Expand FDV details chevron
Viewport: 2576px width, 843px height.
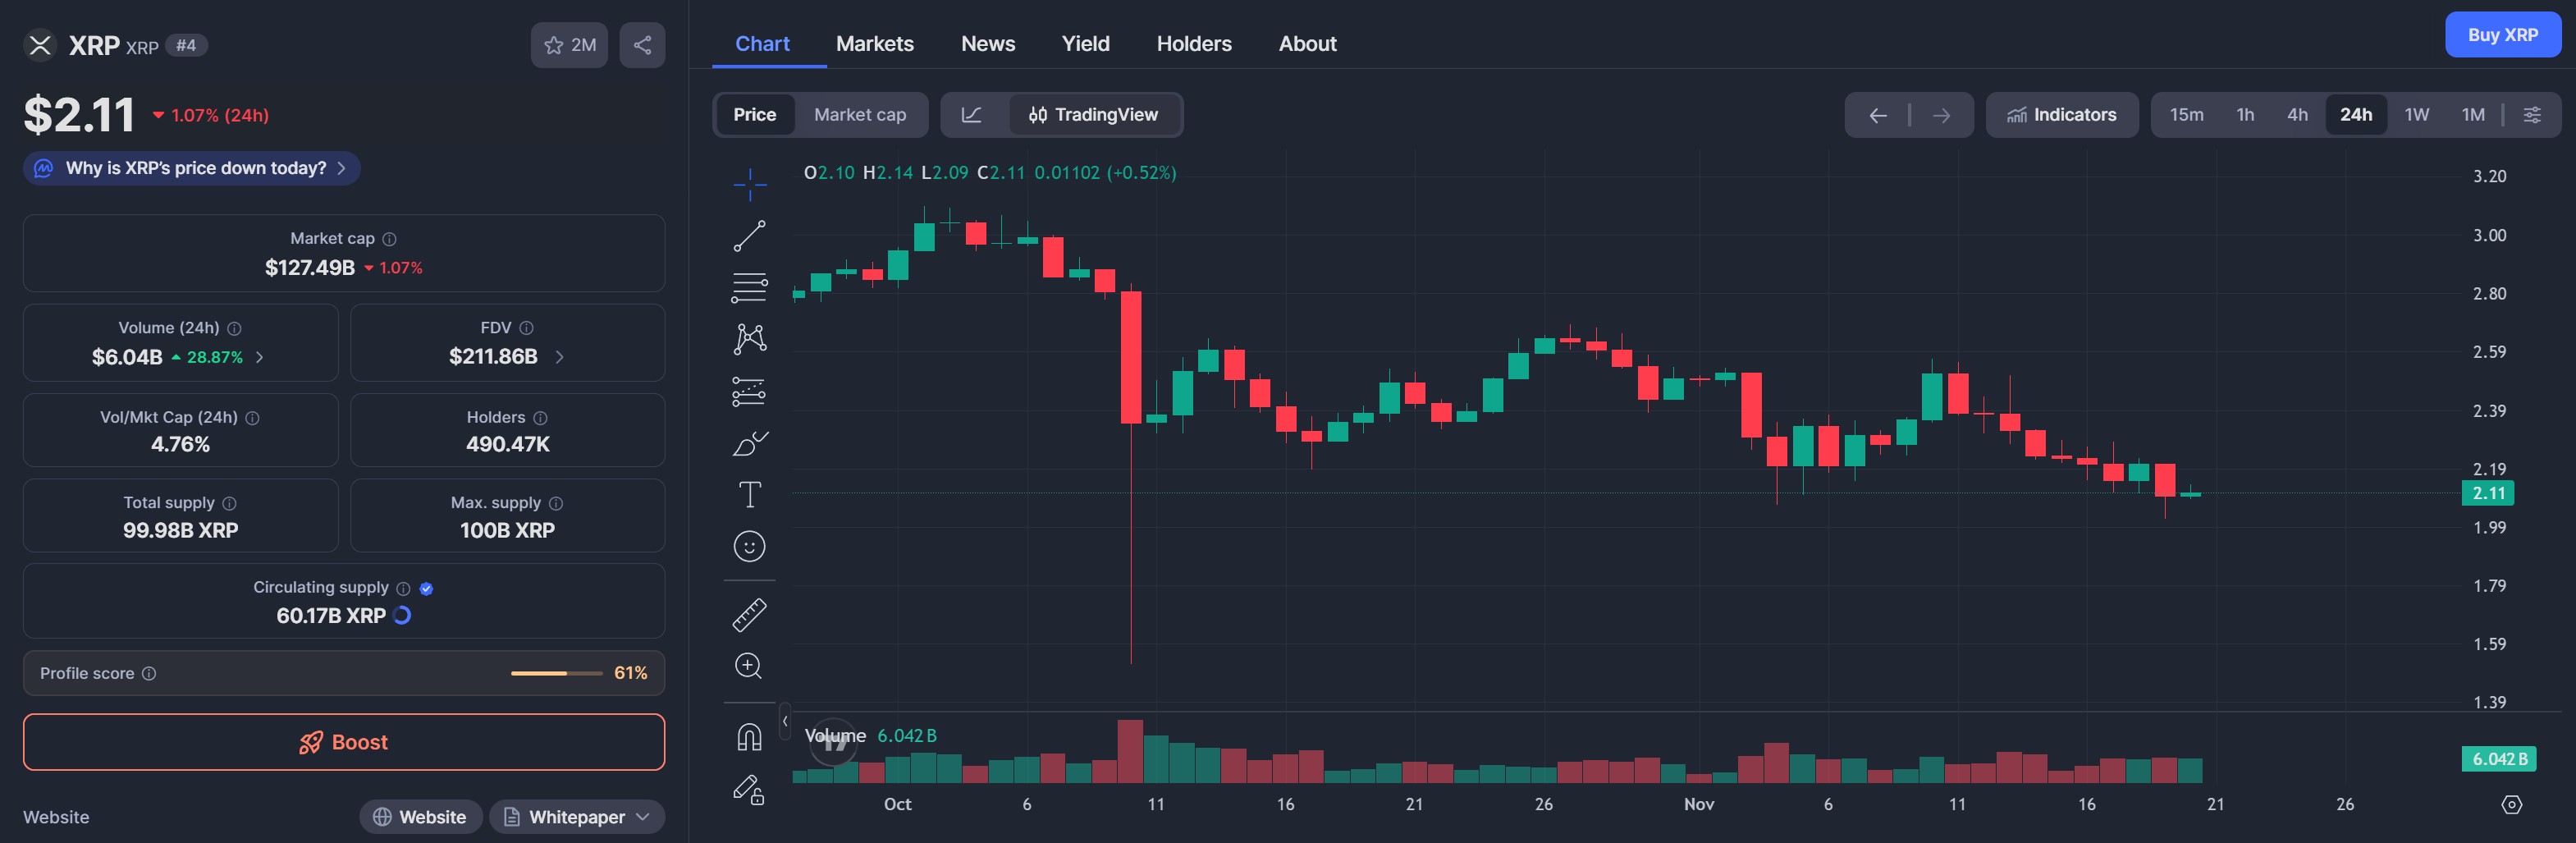(559, 357)
